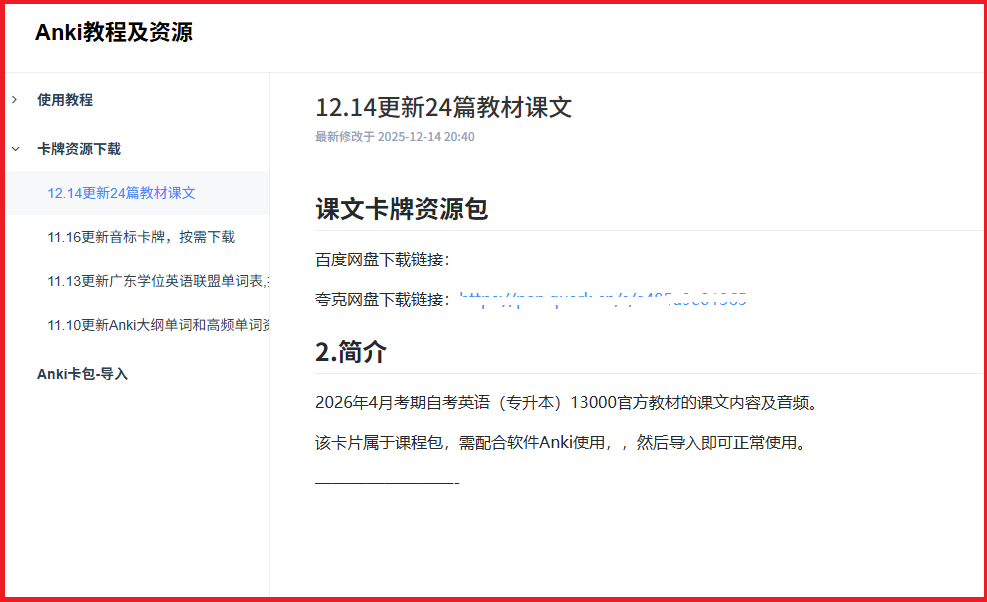This screenshot has width=987, height=602.
Task: Select the last-modified timestamp text
Action: click(x=391, y=137)
